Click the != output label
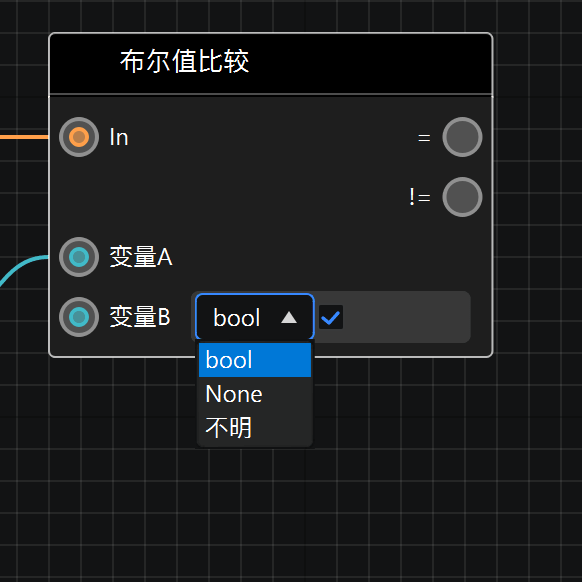582x582 pixels. 420,197
